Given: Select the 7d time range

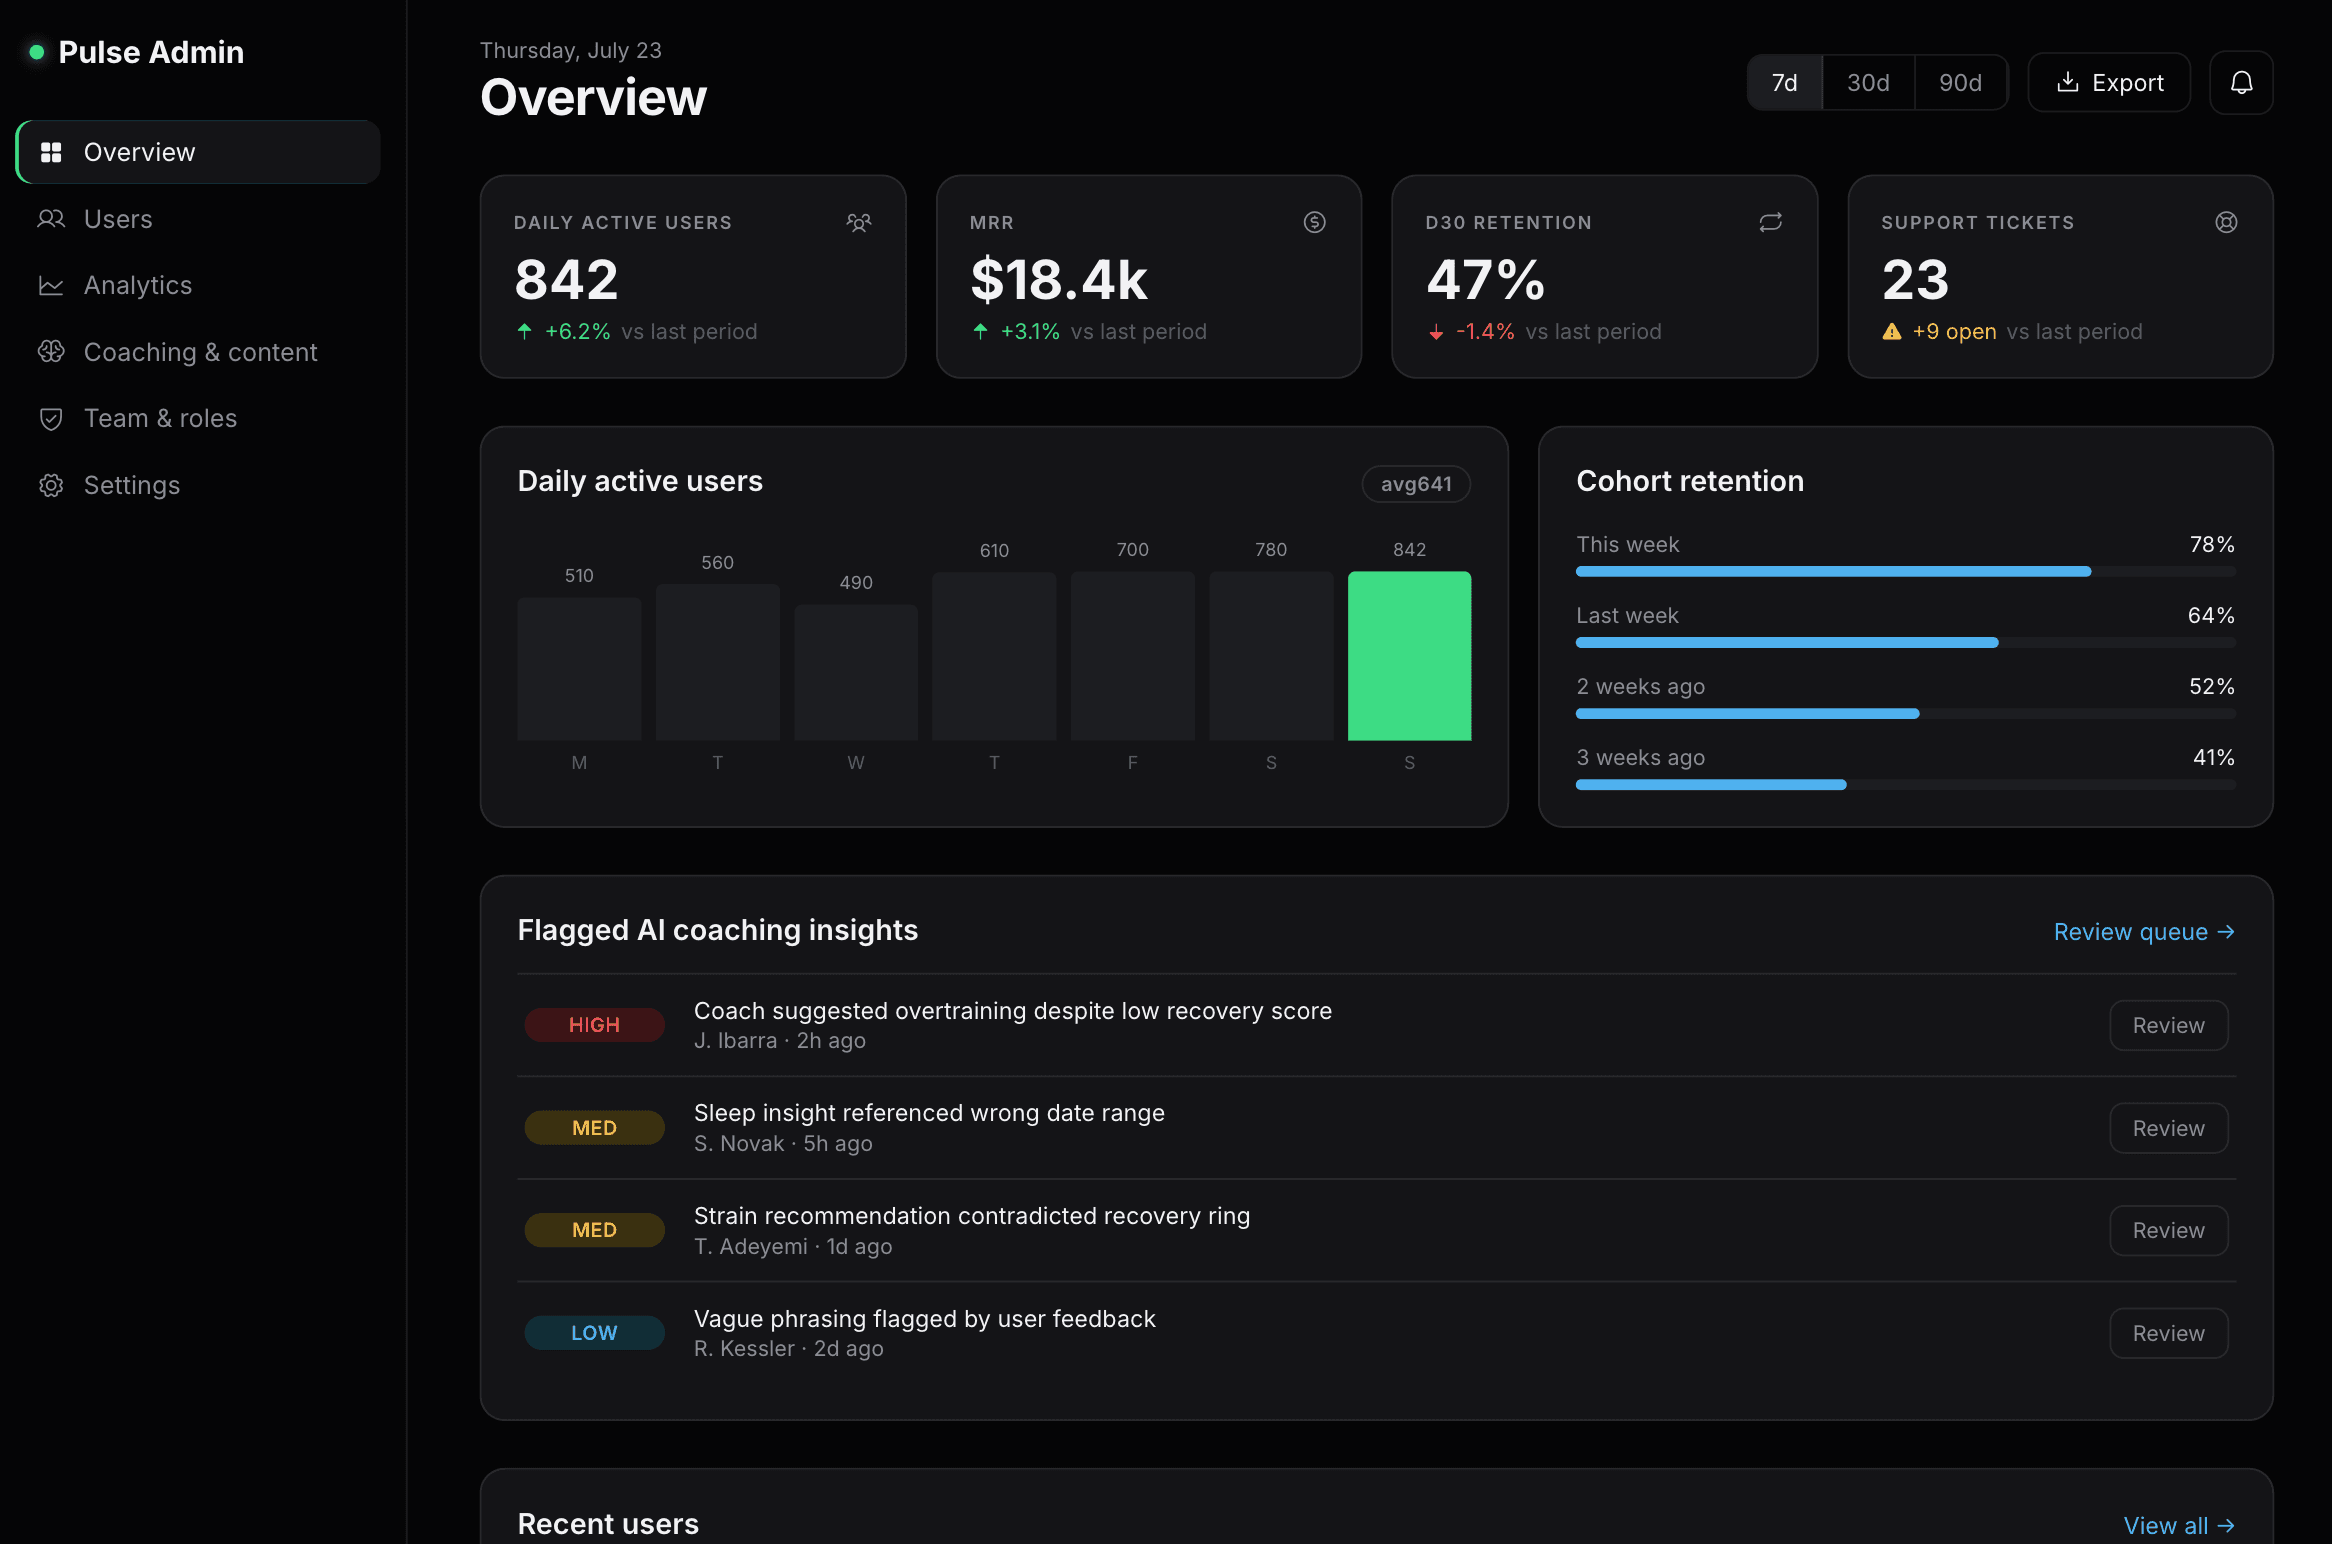Looking at the screenshot, I should pos(1785,83).
